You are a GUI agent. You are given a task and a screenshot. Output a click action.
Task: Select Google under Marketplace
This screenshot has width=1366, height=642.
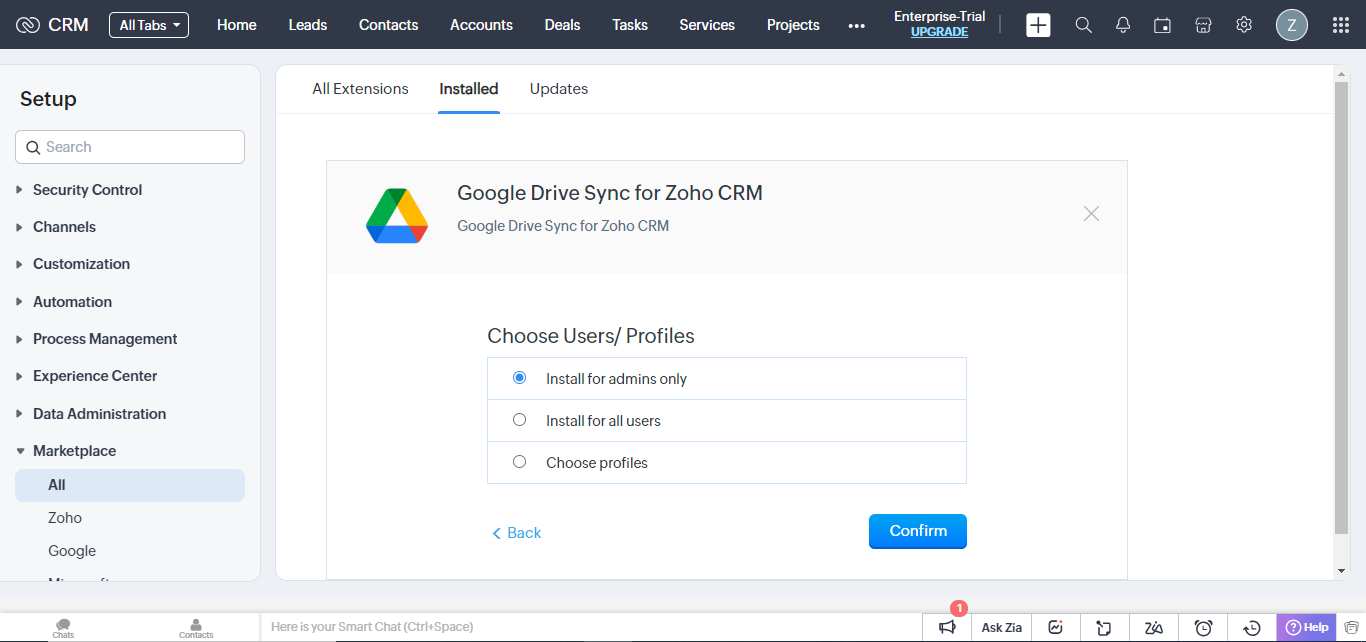click(x=72, y=551)
